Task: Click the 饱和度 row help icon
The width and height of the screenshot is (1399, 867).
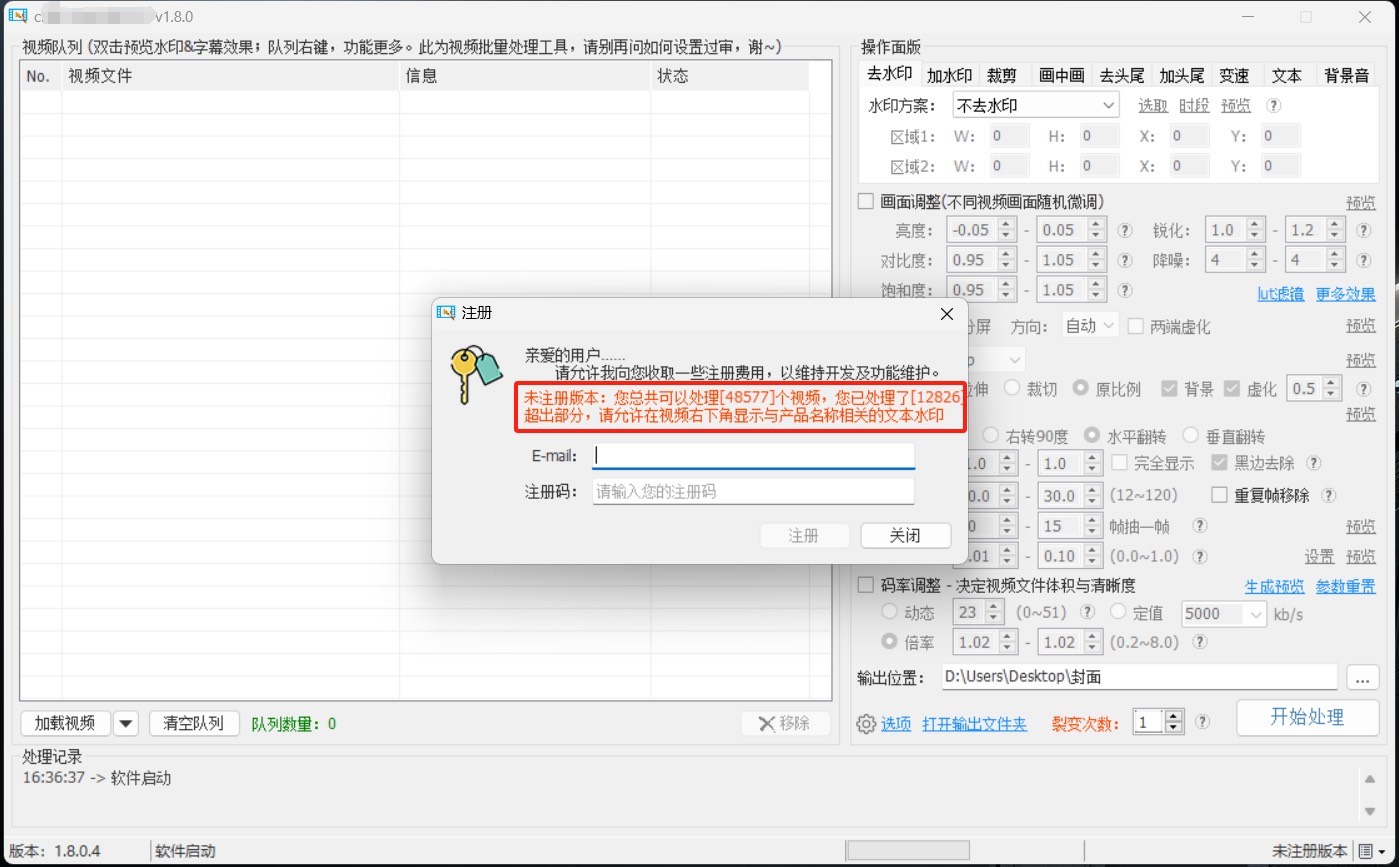Action: coord(1124,290)
